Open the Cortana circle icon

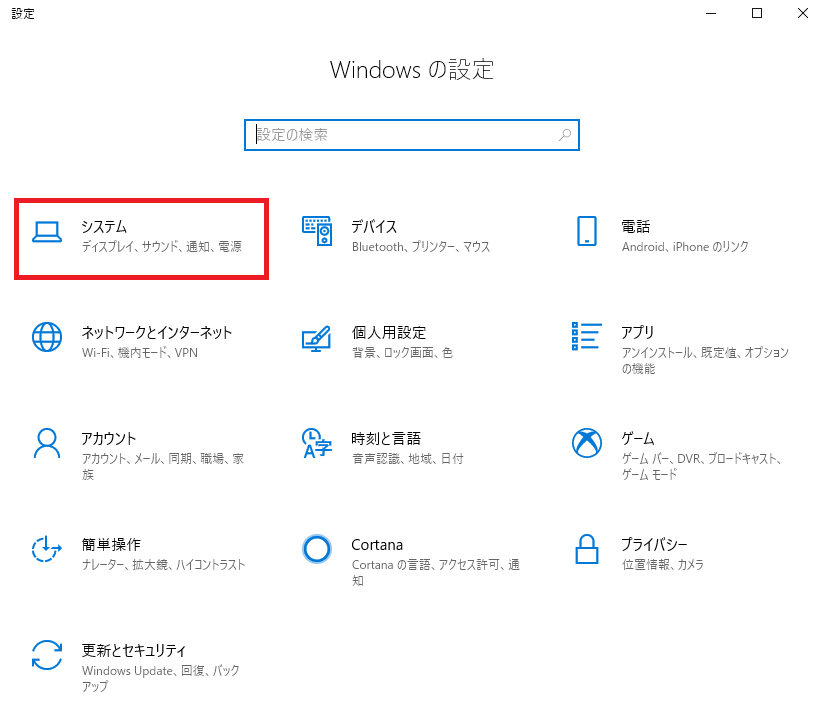click(x=317, y=549)
